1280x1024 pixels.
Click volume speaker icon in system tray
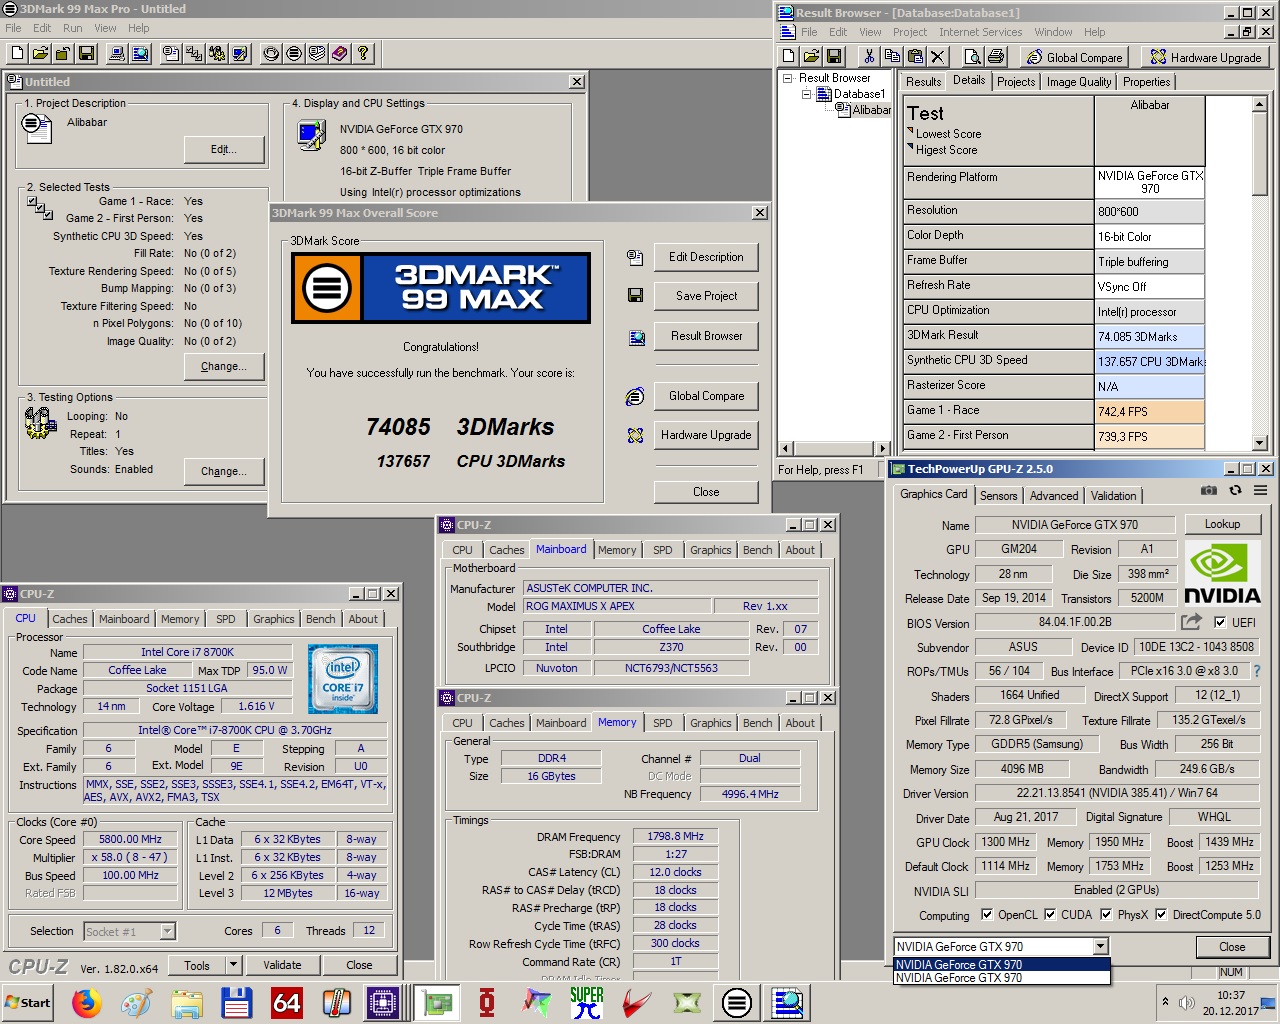(1187, 1002)
